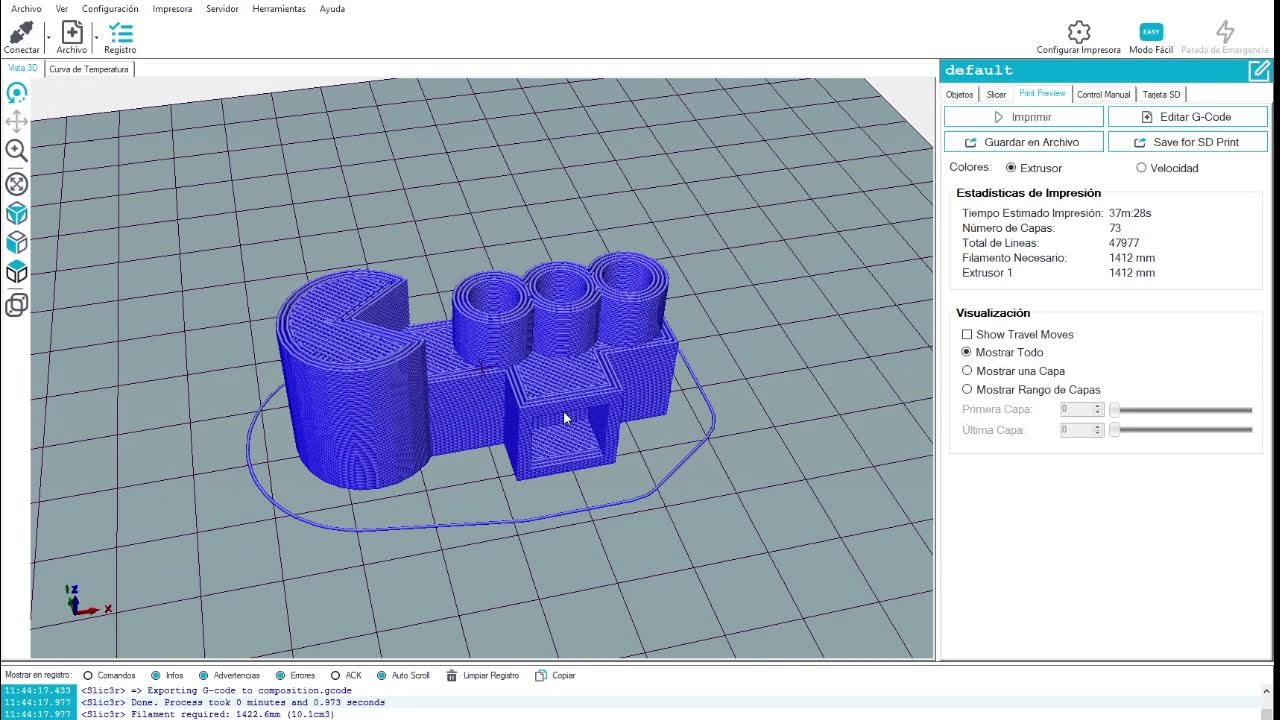Screen dimensions: 1280x720
Task: Open the Ayuda menu
Action: (332, 9)
